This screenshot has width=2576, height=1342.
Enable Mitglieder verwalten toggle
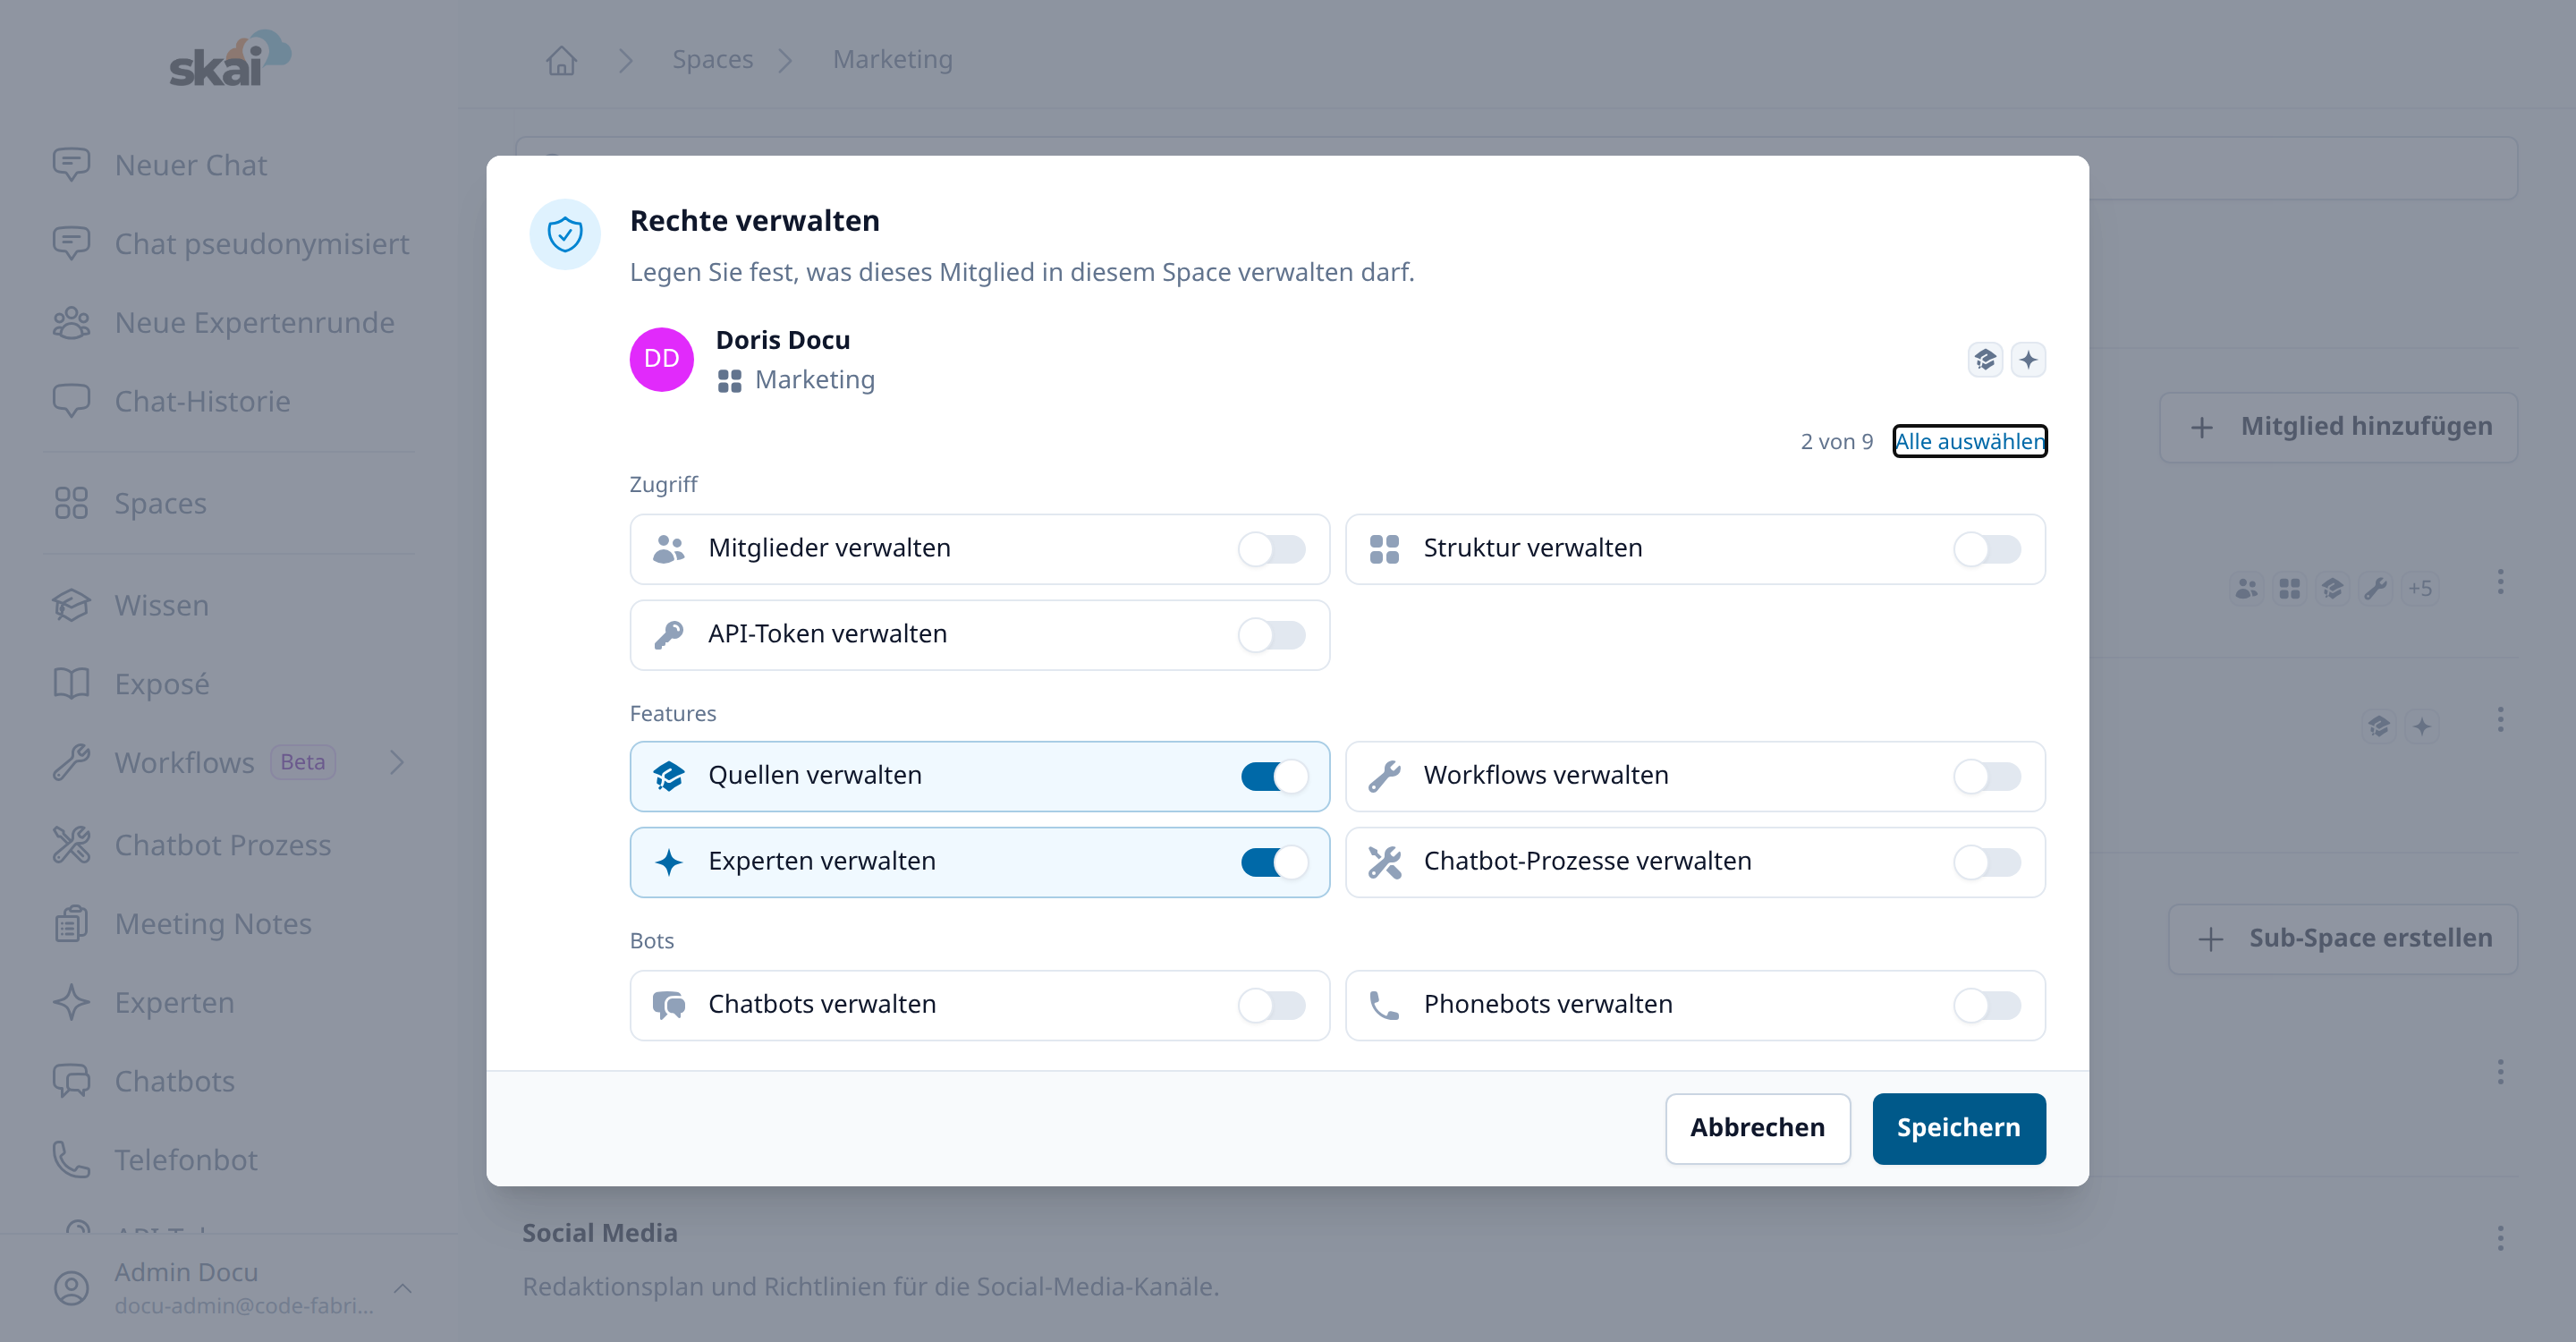[1272, 549]
